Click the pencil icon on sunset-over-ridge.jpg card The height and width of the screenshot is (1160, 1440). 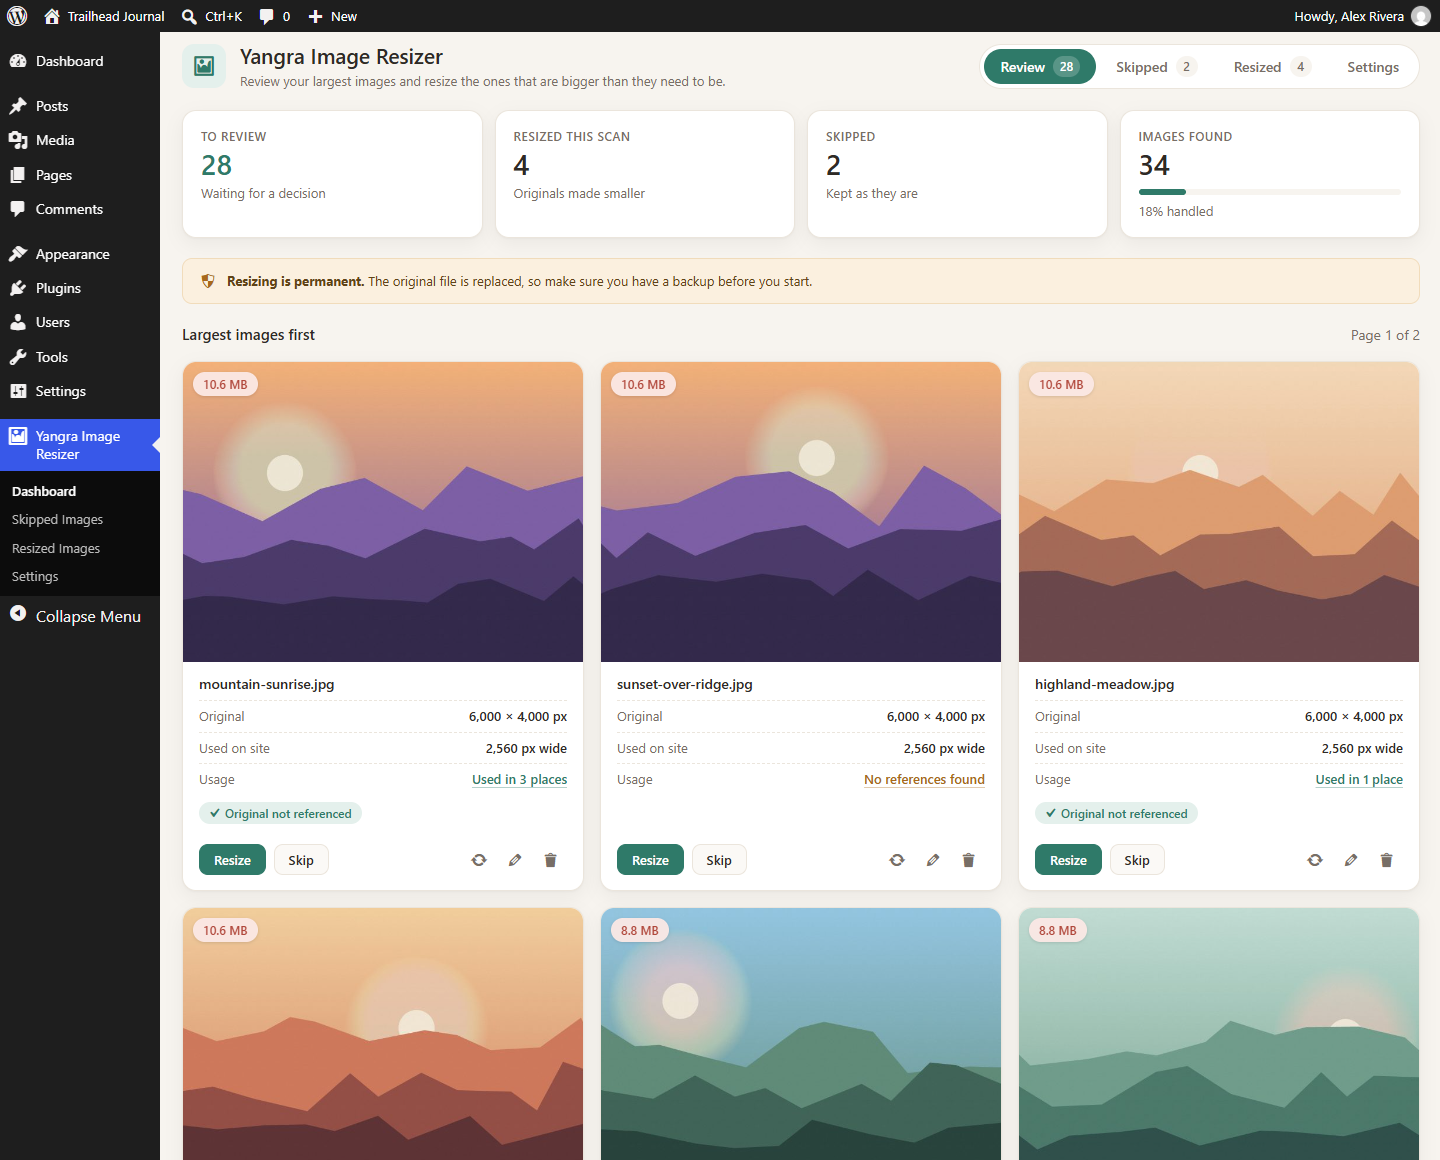933,860
